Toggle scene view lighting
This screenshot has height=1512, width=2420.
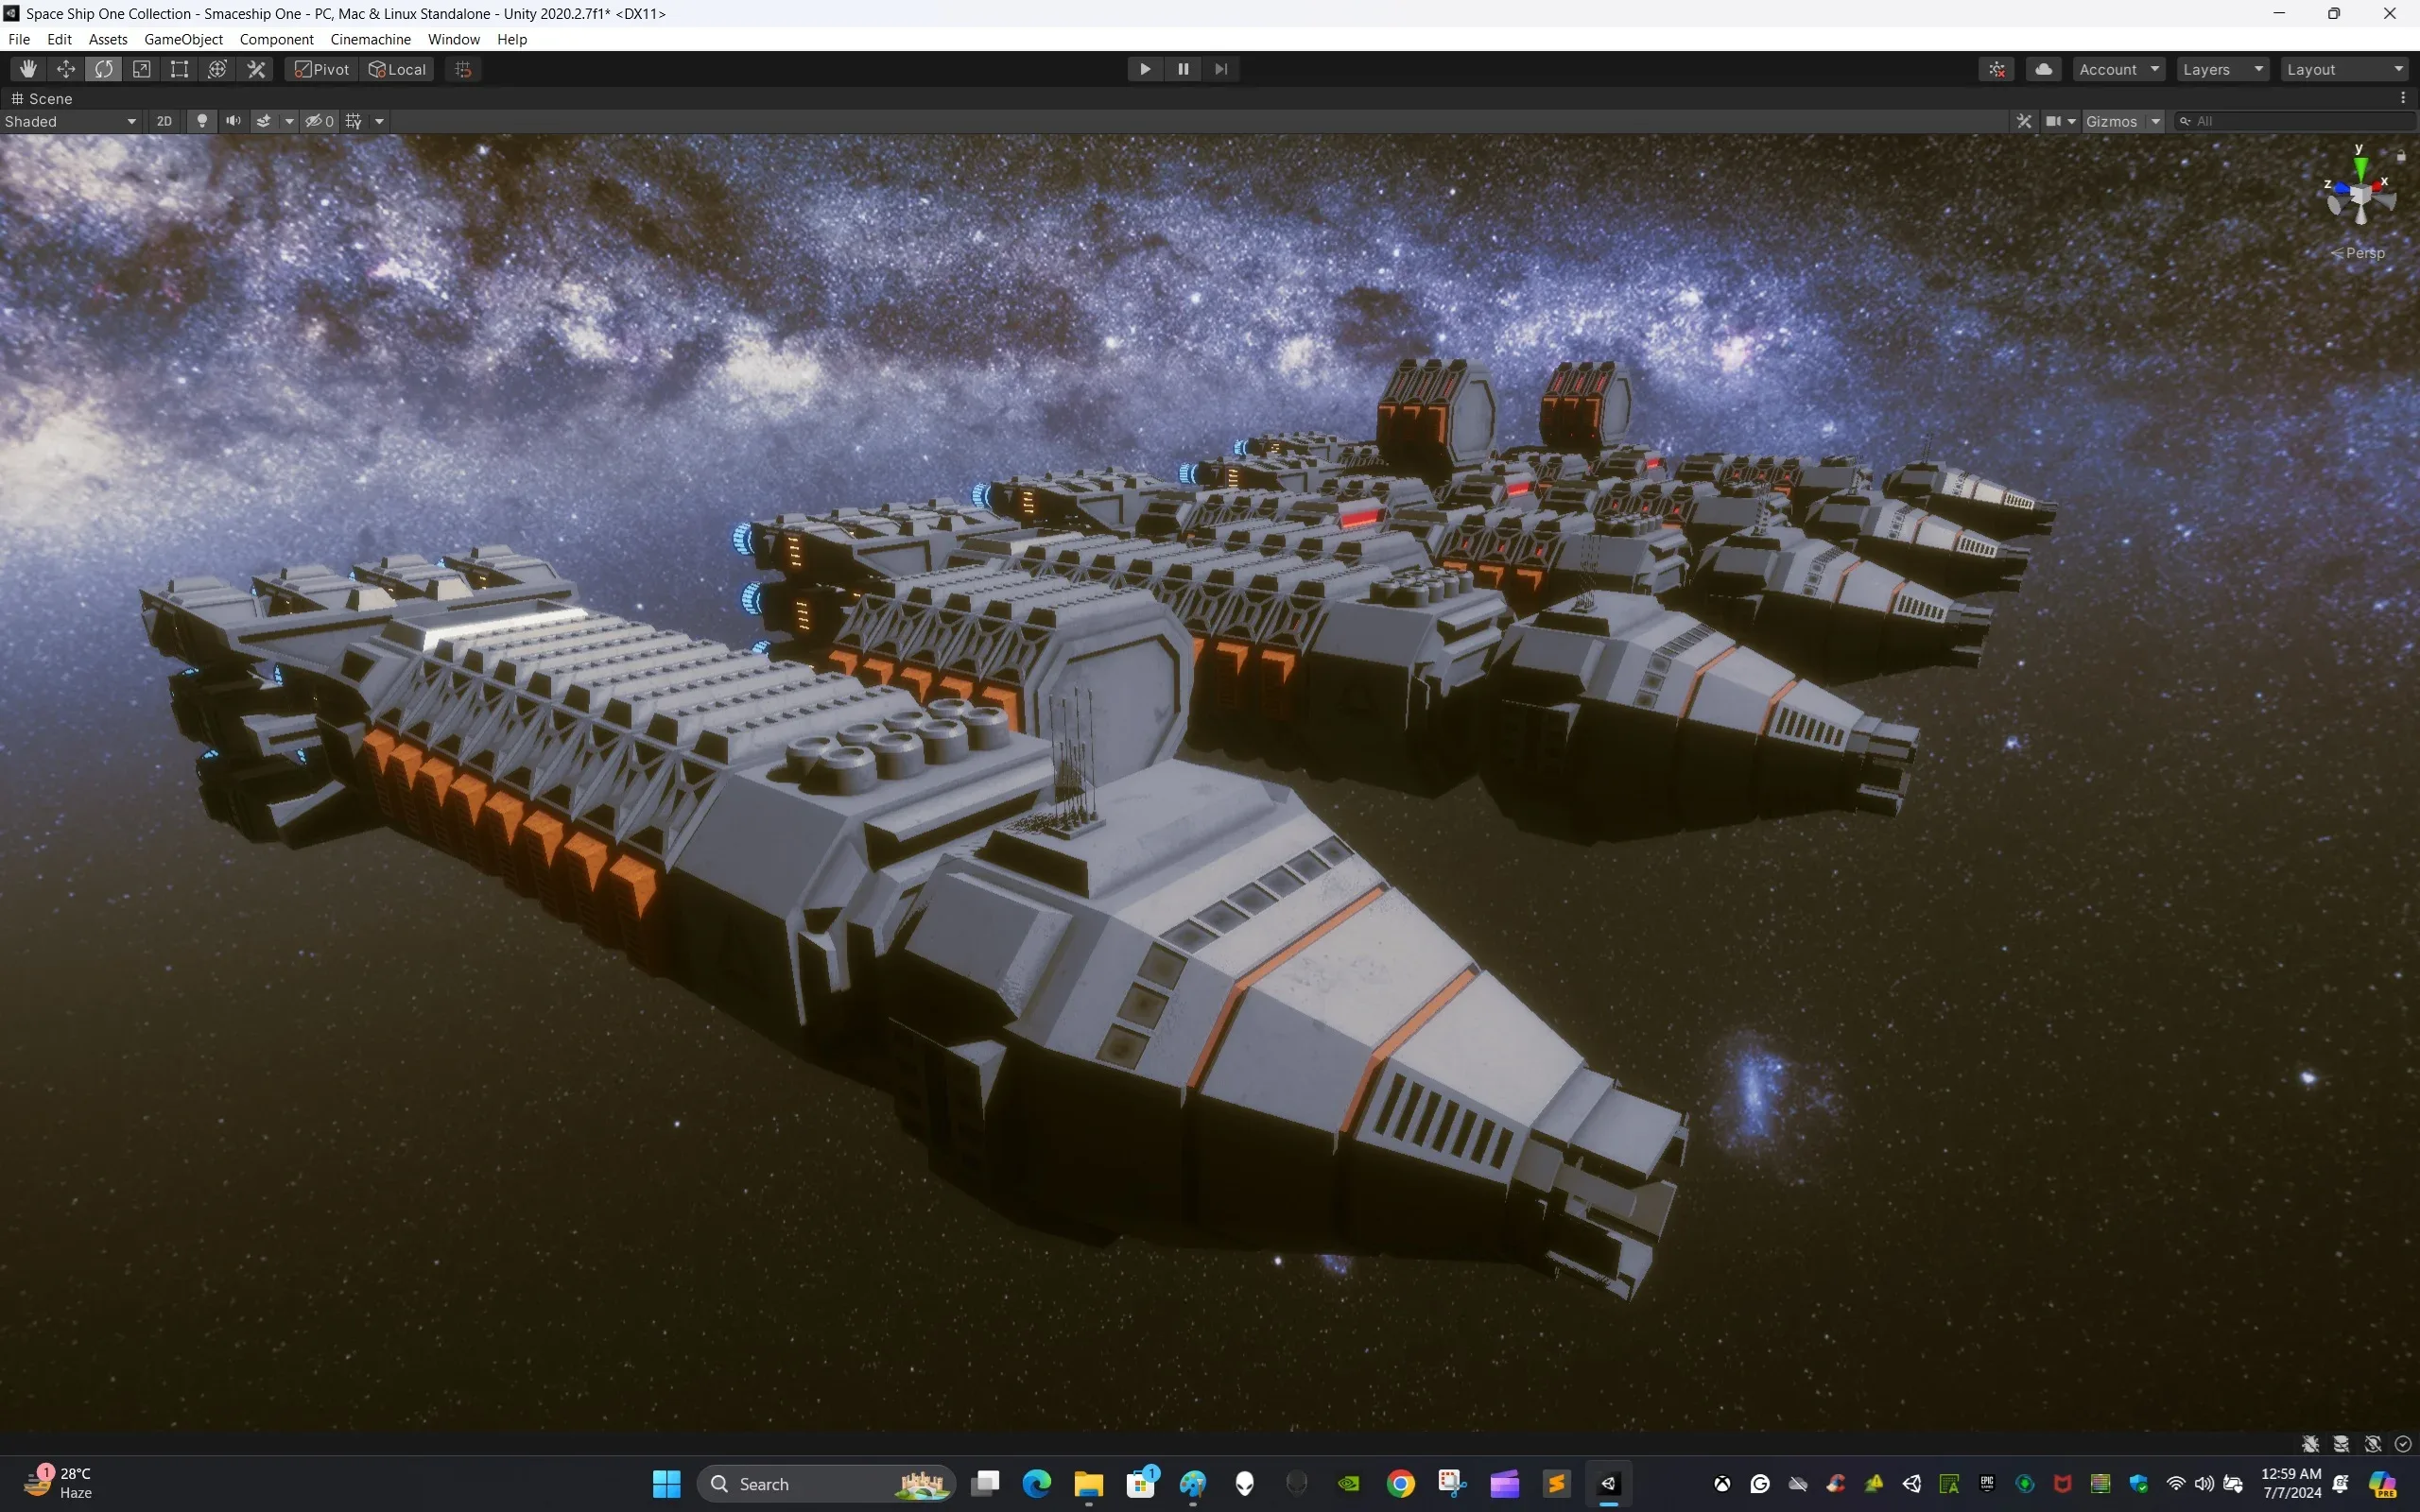click(202, 120)
